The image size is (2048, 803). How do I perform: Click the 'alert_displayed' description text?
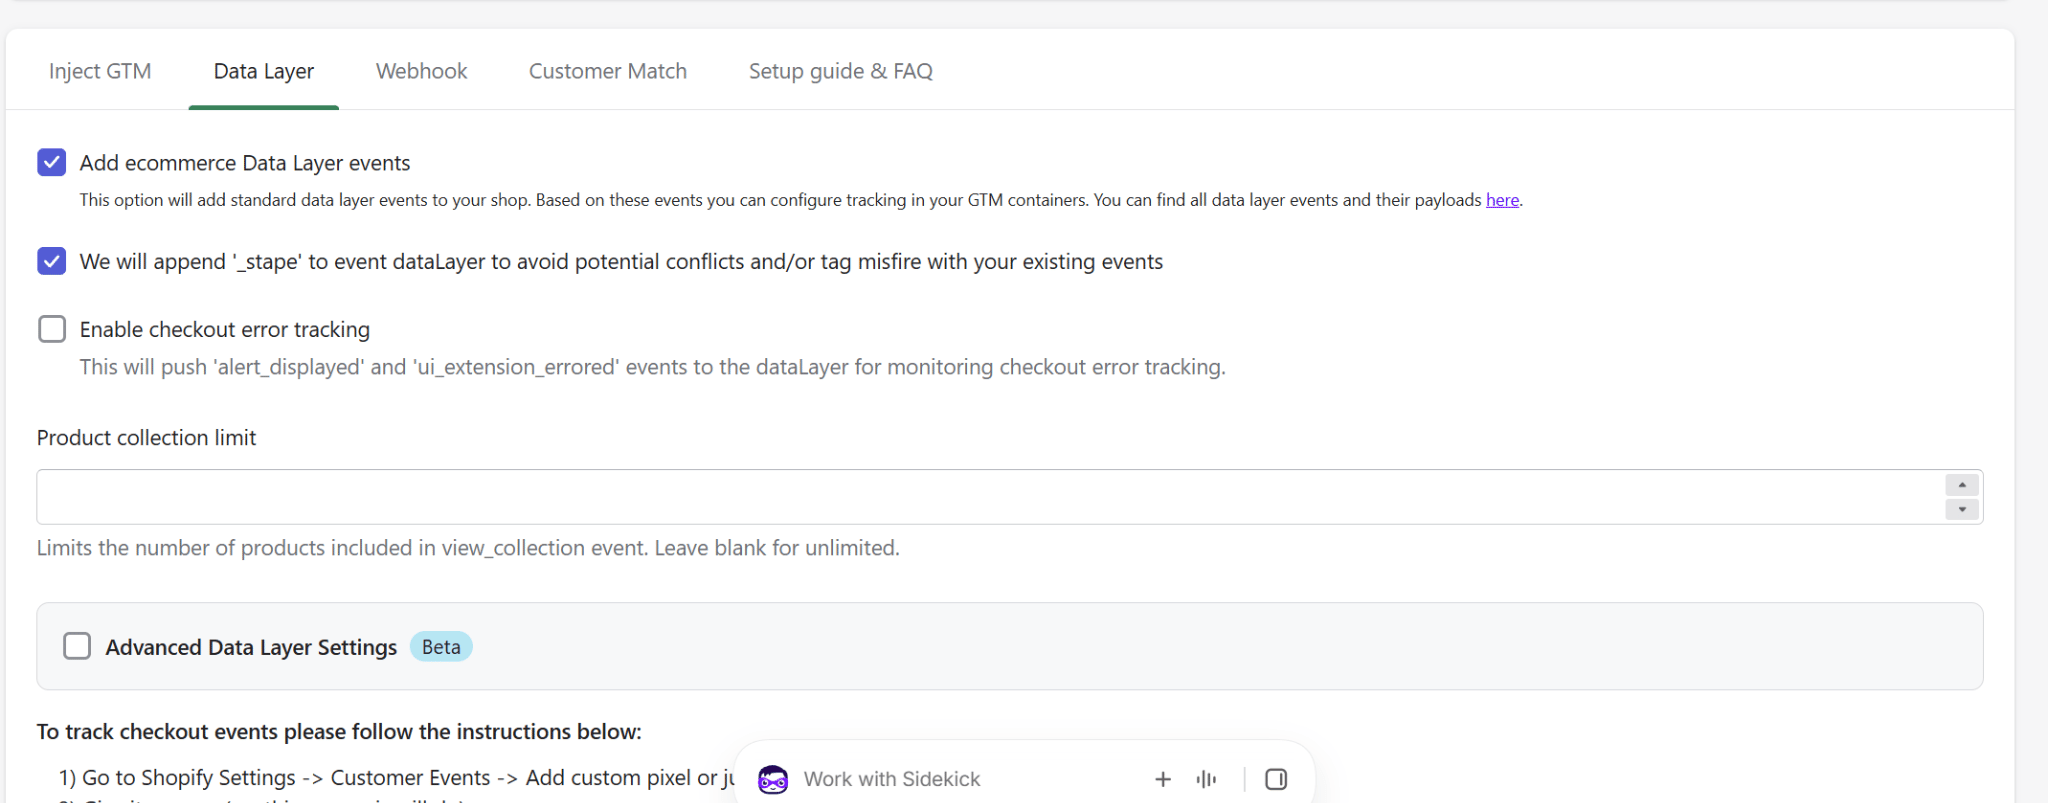(653, 367)
